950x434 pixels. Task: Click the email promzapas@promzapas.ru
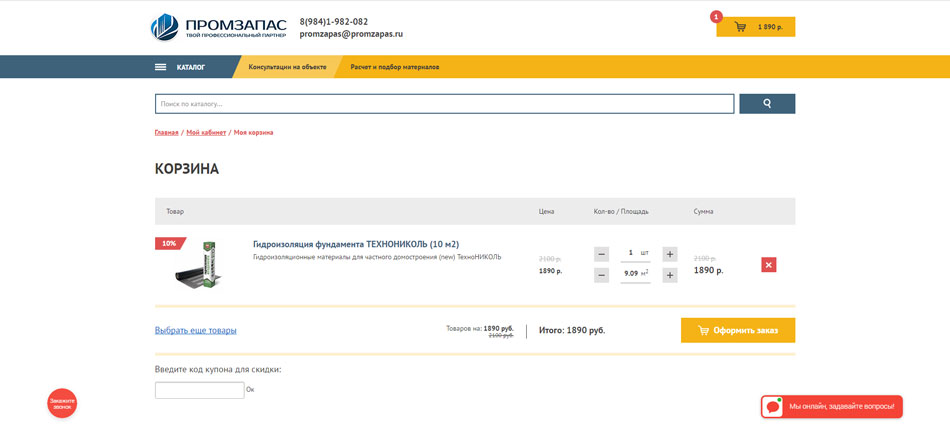pos(351,35)
